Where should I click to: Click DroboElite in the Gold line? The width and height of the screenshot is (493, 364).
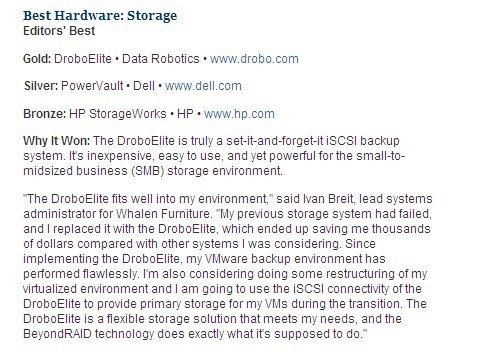coord(83,59)
